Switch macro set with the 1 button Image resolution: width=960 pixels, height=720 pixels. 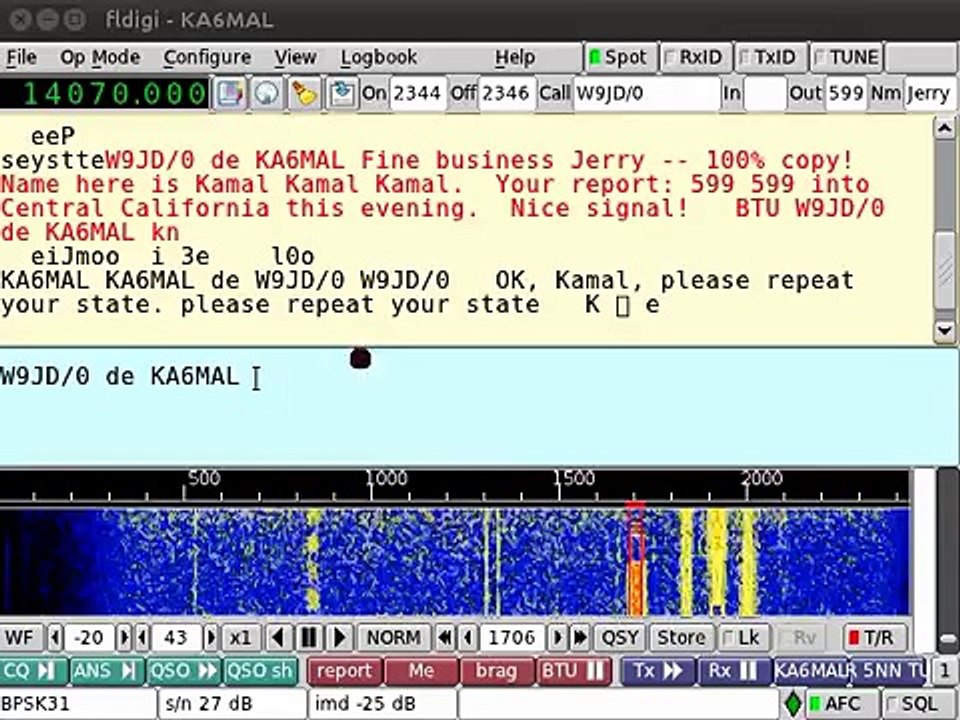[945, 671]
